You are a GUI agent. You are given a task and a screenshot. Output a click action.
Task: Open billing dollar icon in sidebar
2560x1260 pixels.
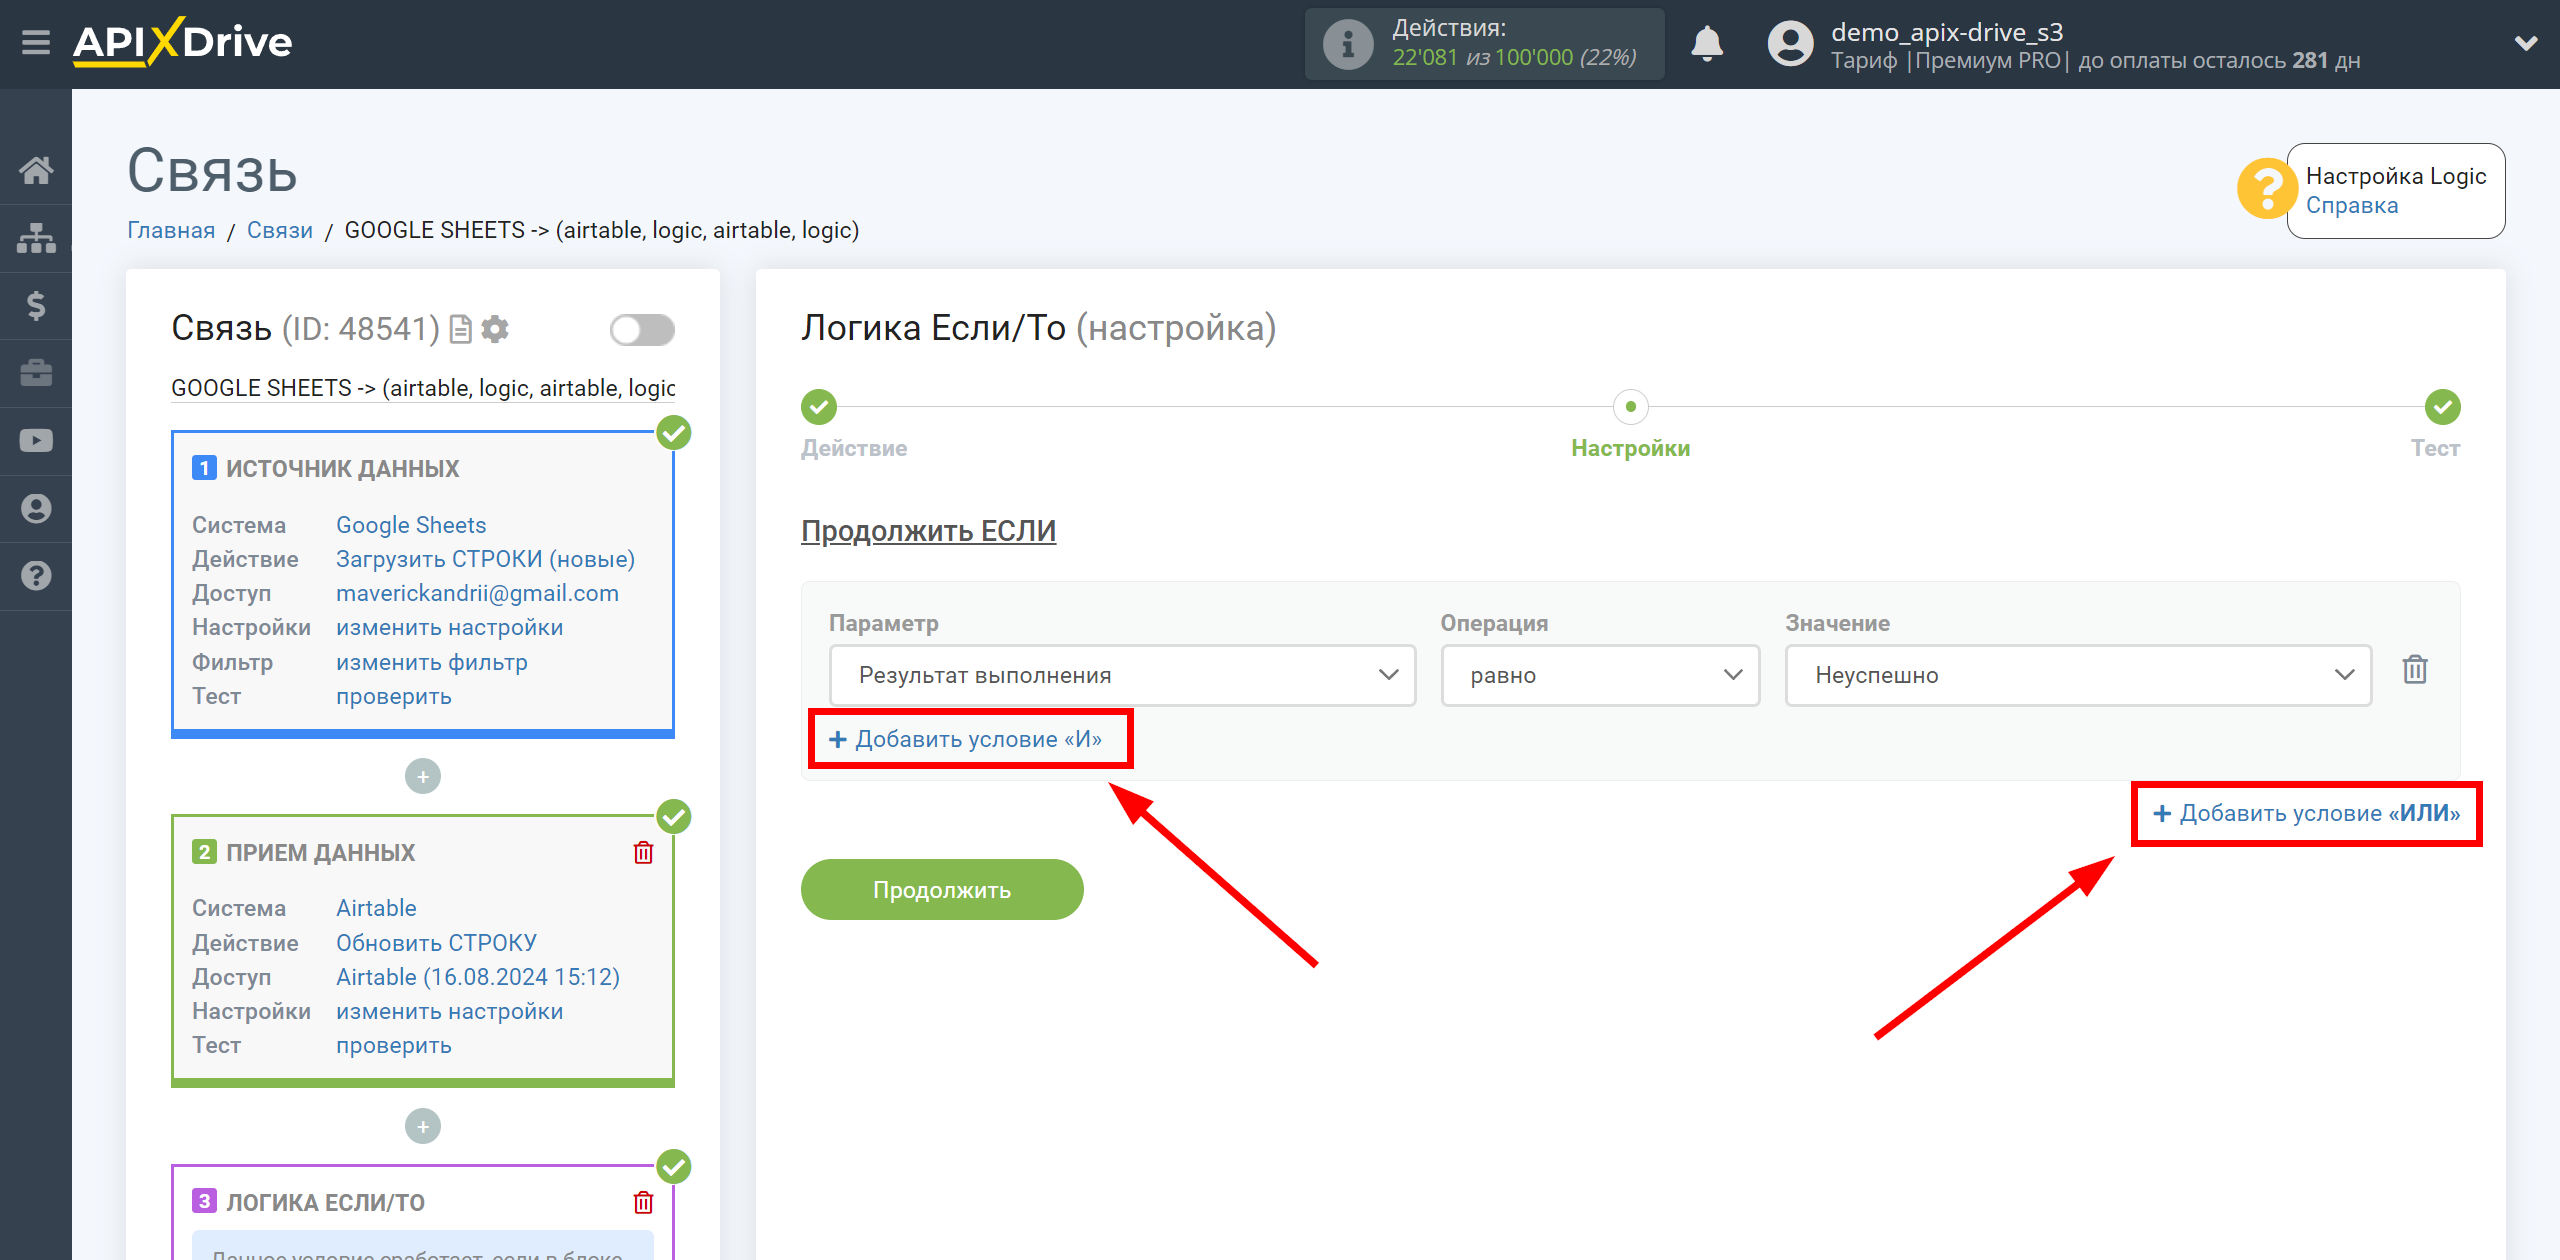click(x=36, y=305)
